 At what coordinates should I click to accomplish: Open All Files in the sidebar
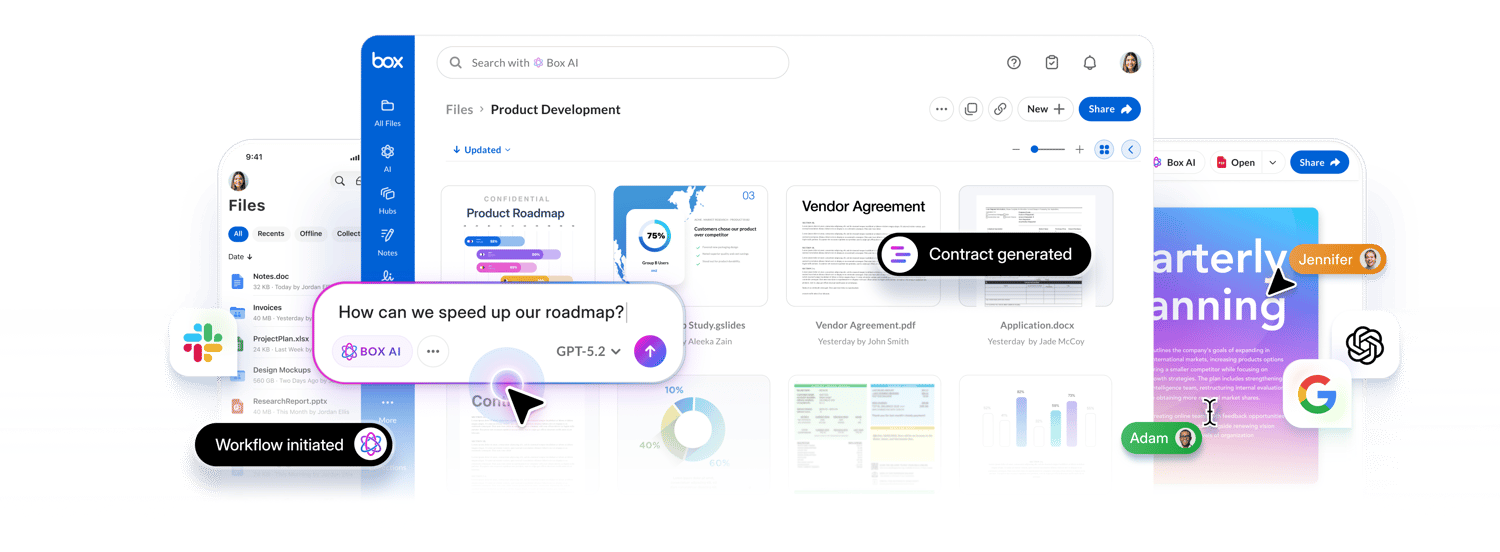pos(387,112)
